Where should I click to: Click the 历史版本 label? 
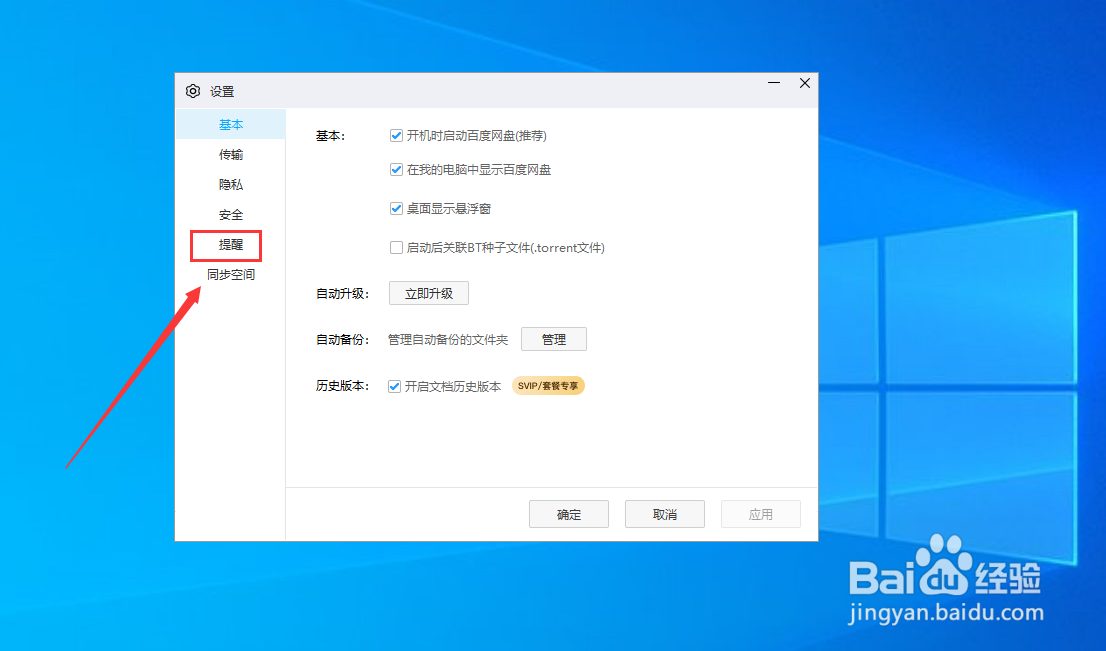pos(342,387)
